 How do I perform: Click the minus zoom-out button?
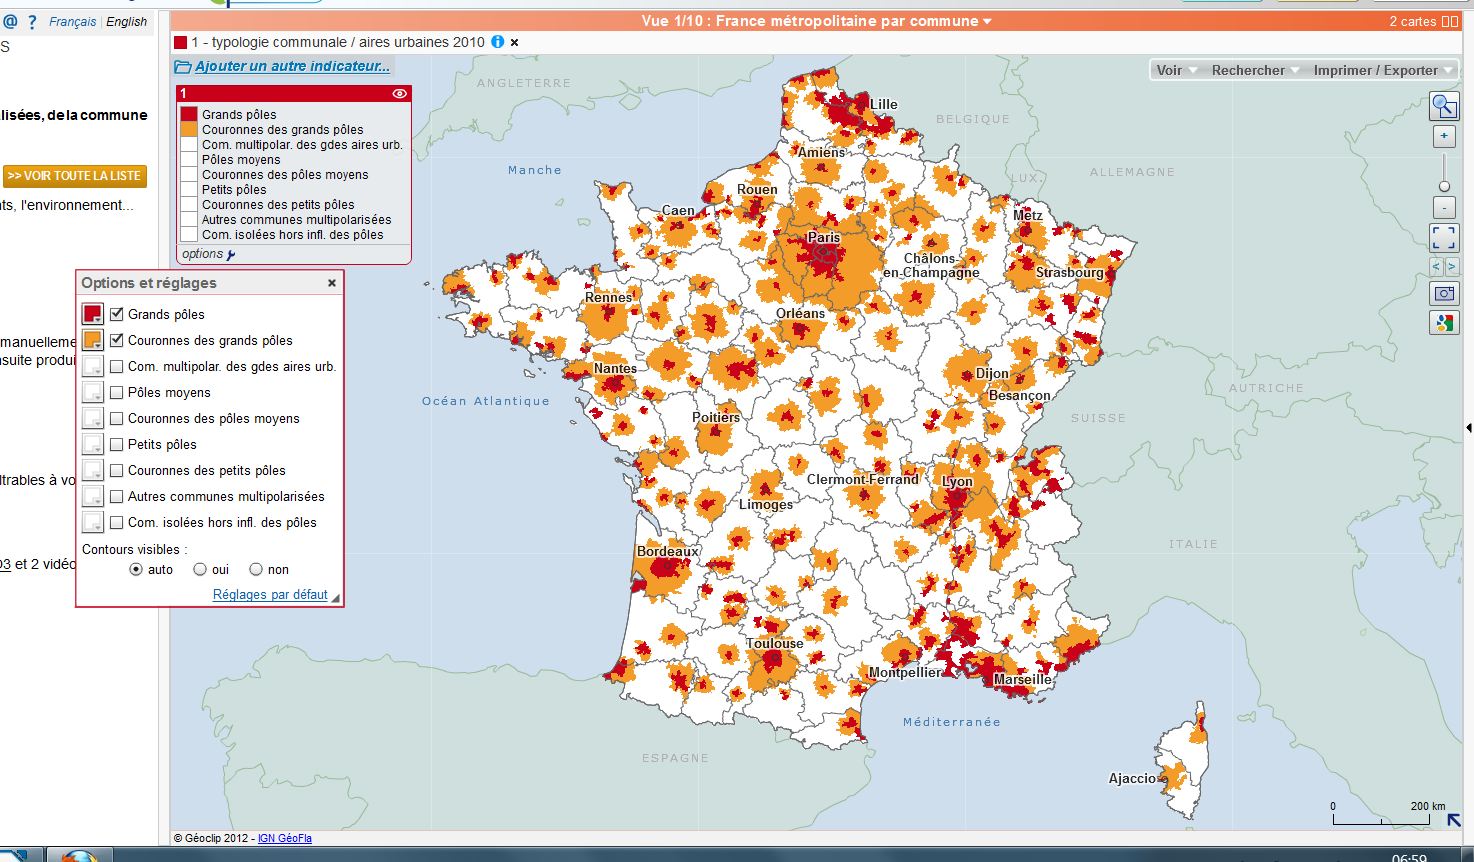click(x=1444, y=208)
